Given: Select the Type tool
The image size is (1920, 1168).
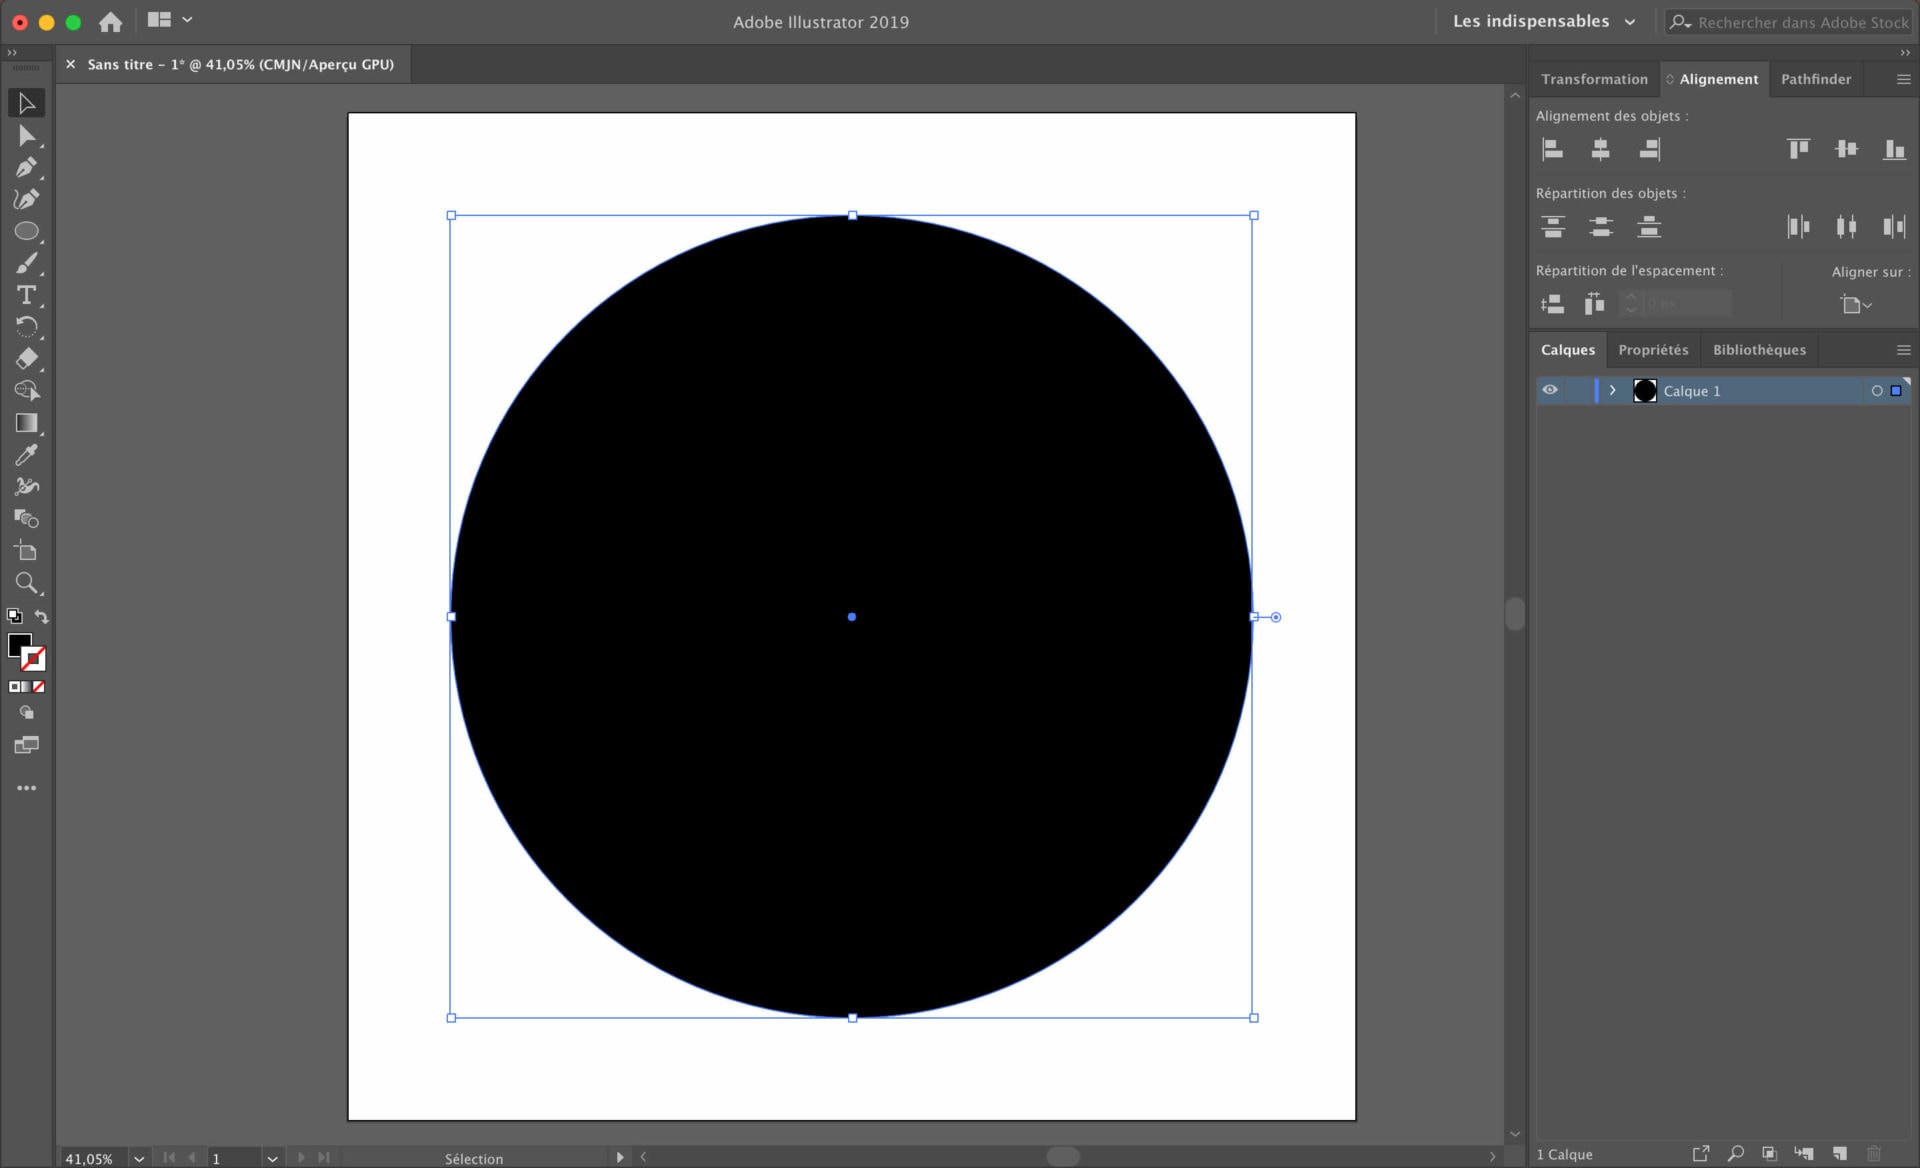Looking at the screenshot, I should coord(26,295).
